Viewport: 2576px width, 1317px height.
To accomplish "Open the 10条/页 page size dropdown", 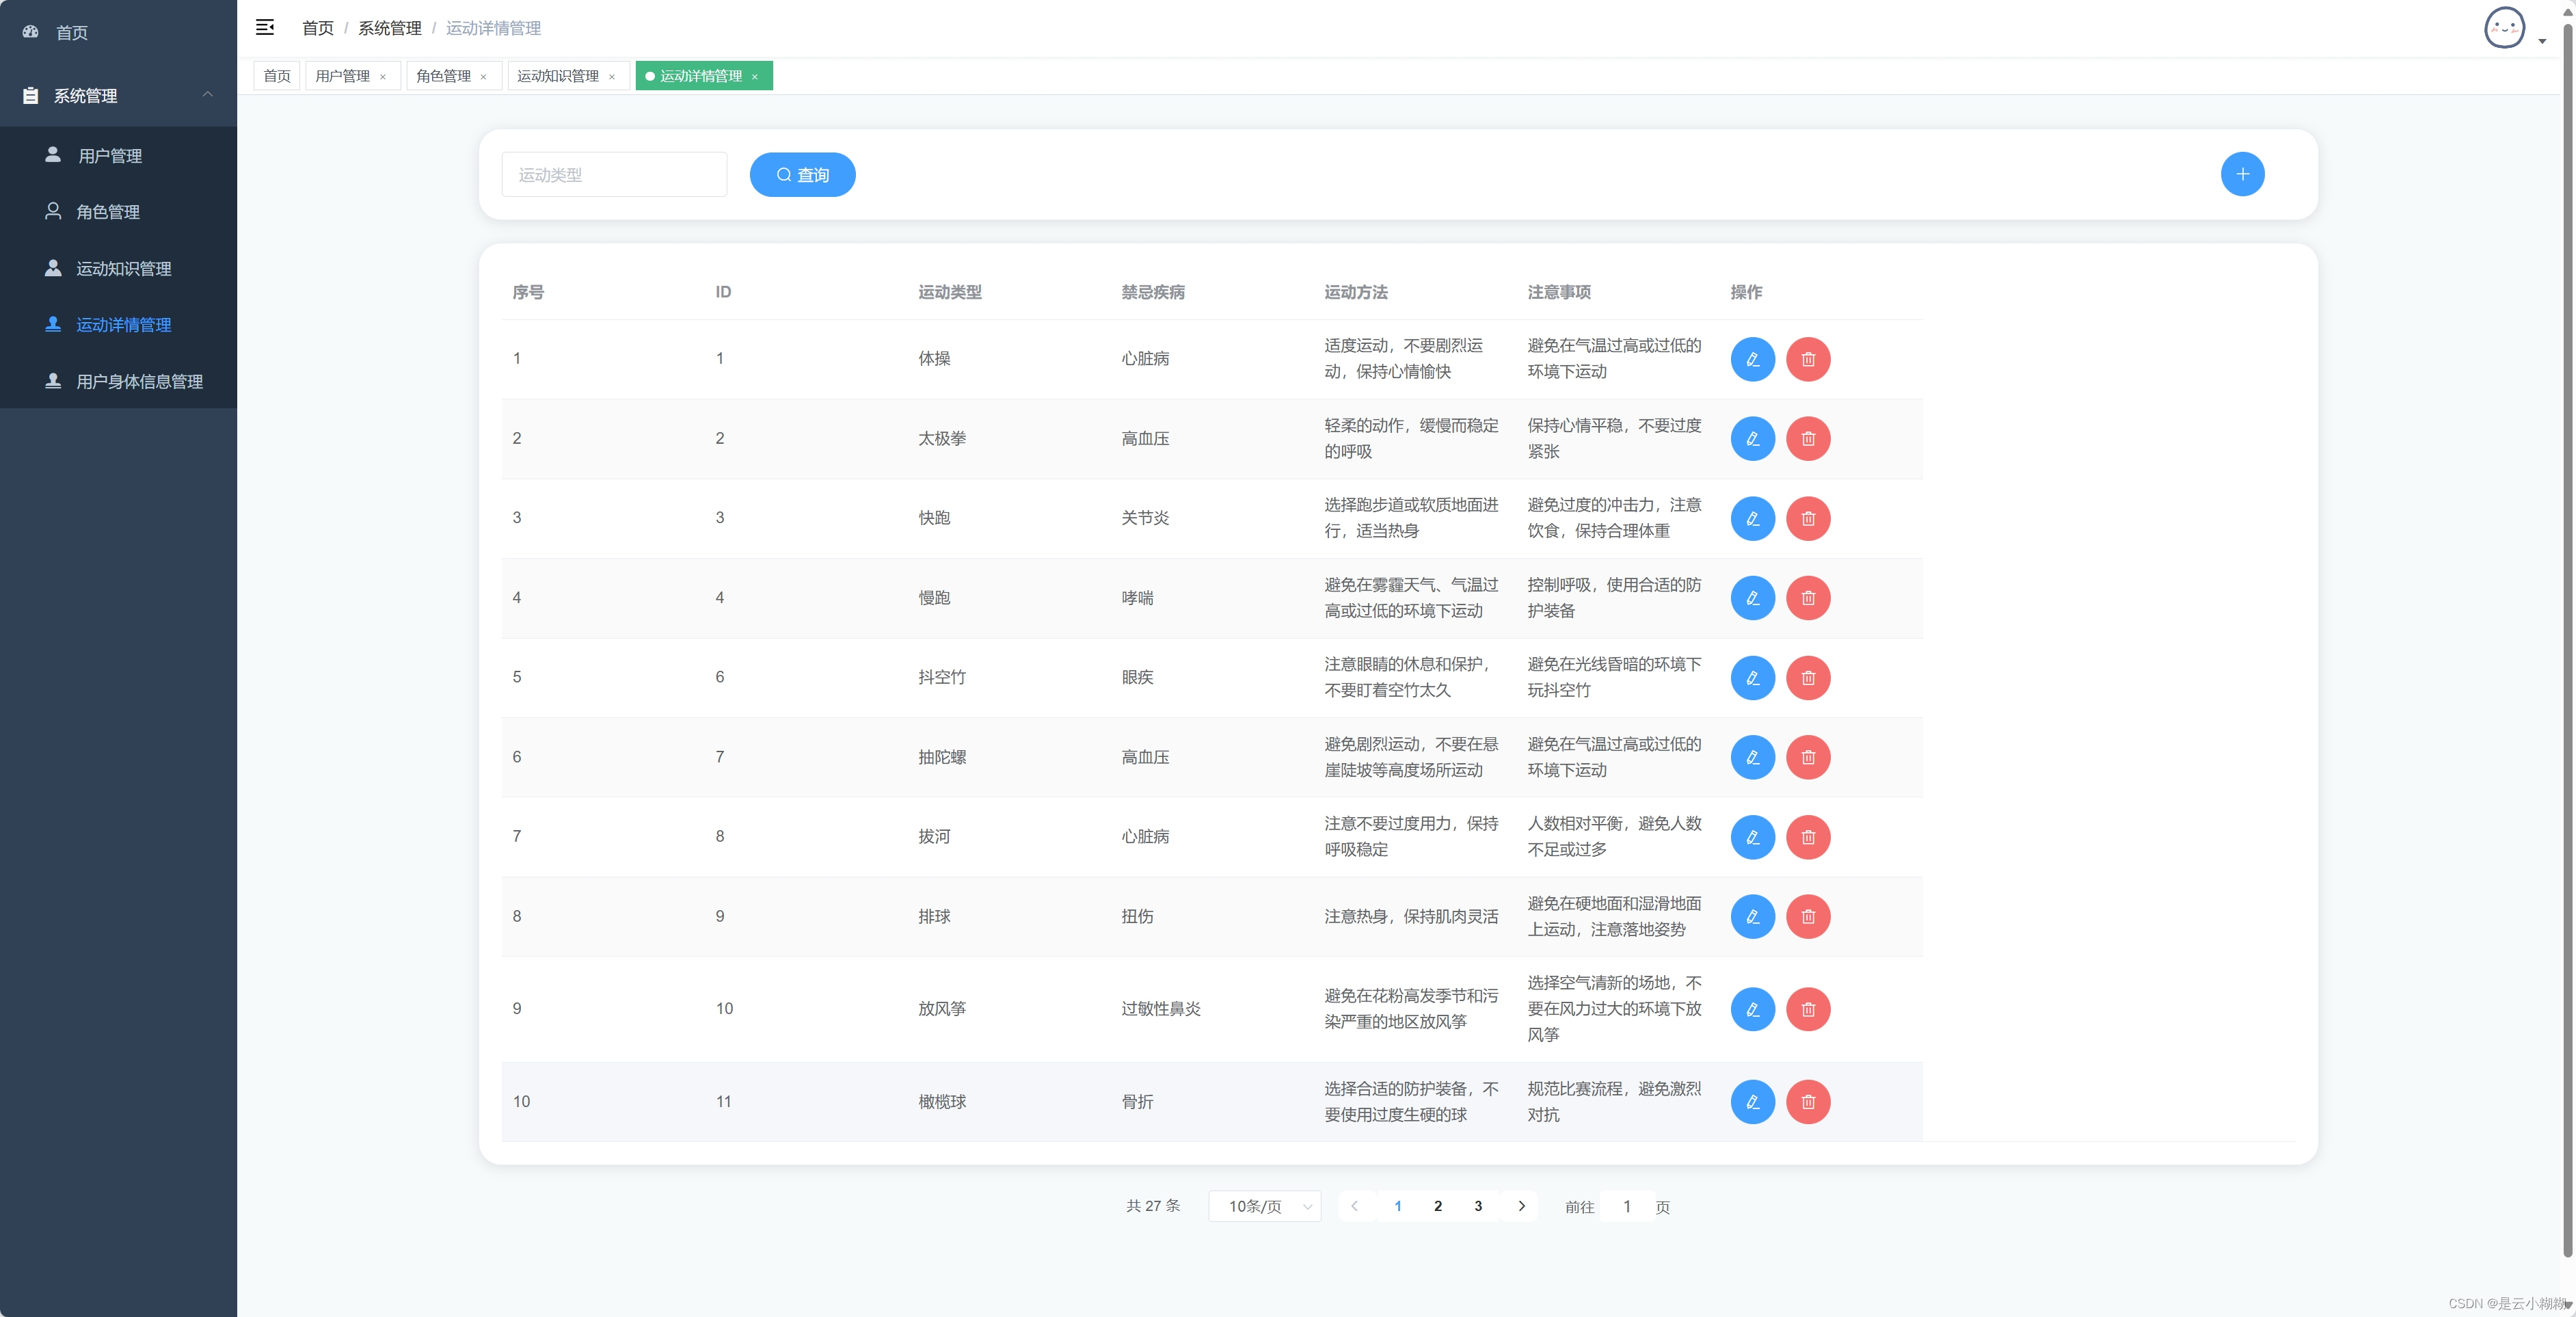I will (x=1264, y=1206).
